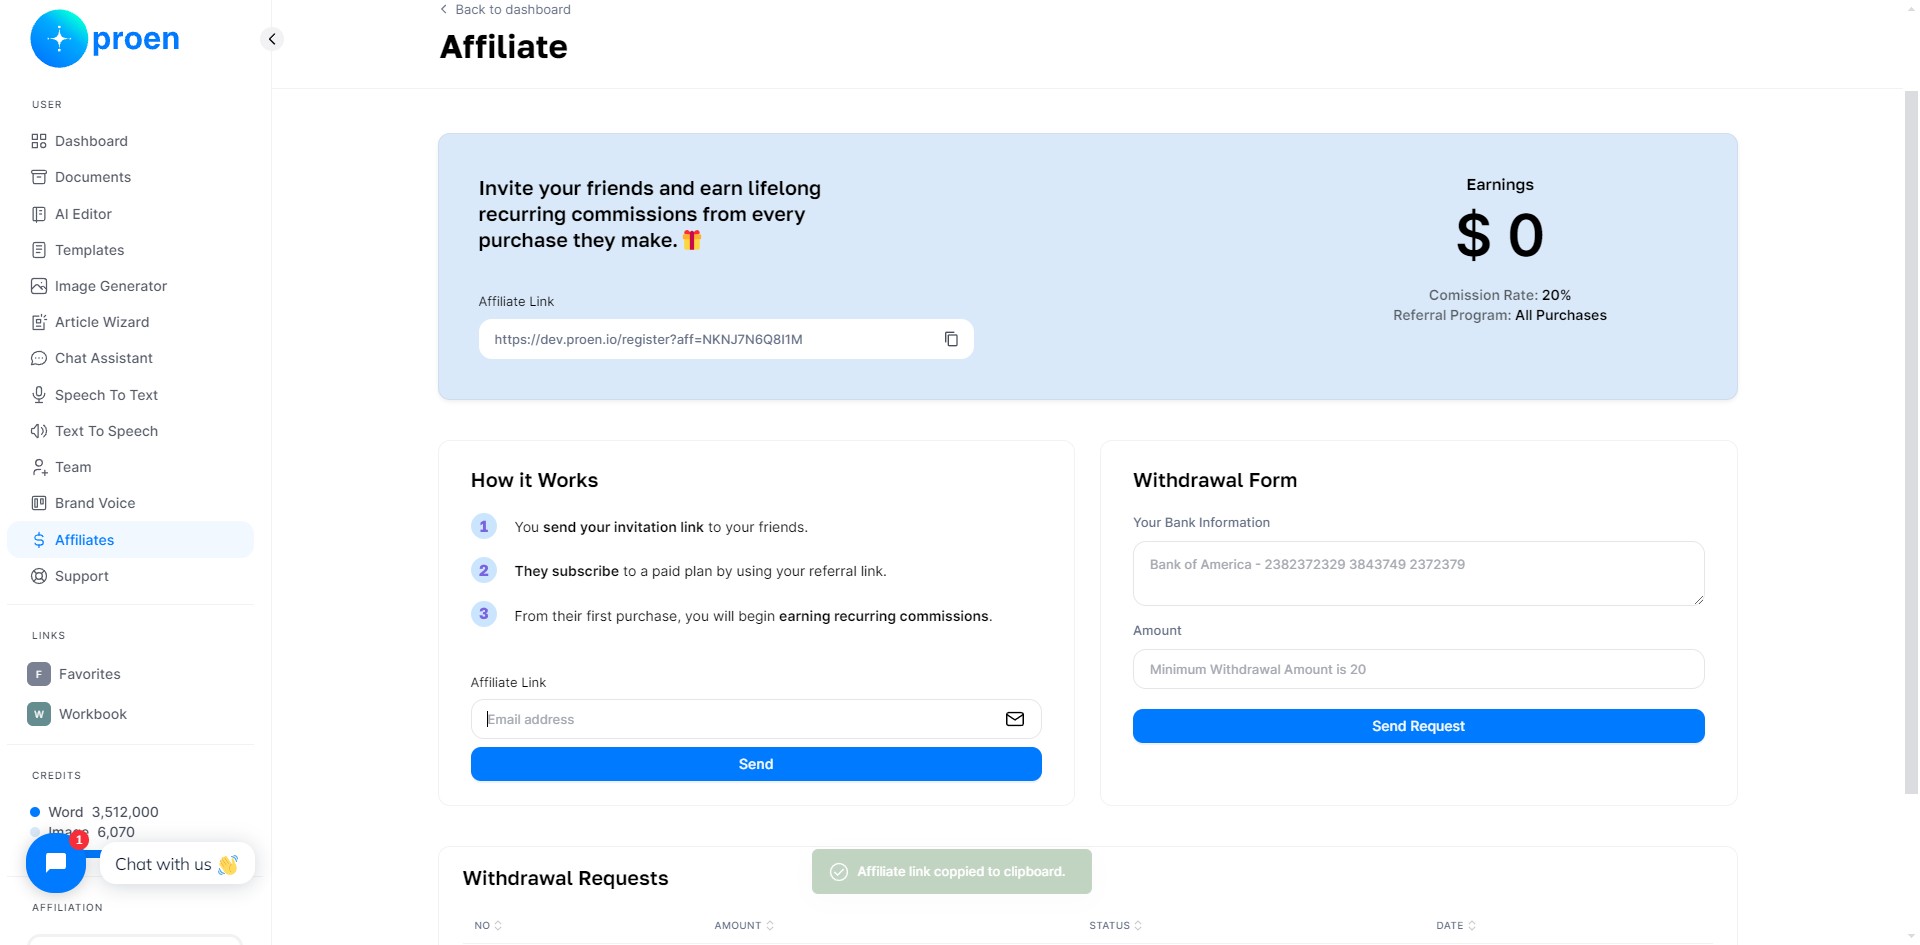1920x945 pixels.
Task: Open the chat widget bubble icon
Action: point(56,862)
